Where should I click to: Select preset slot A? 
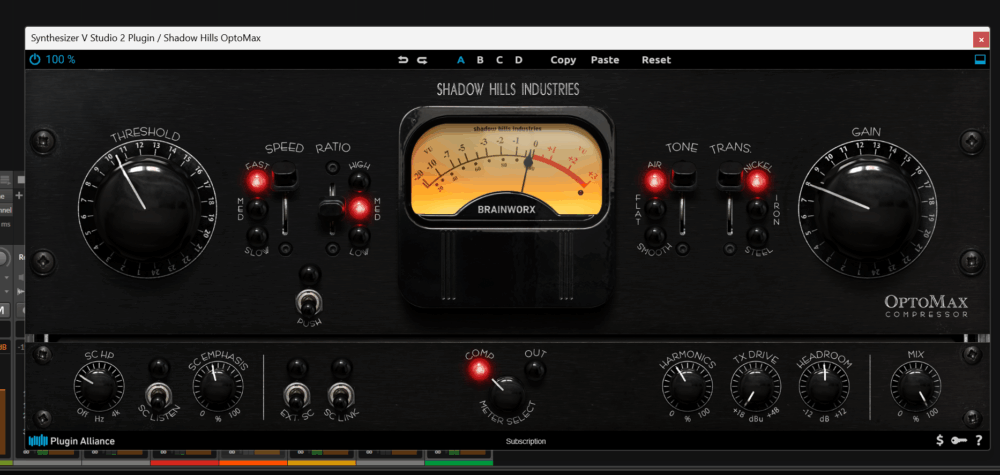[460, 60]
